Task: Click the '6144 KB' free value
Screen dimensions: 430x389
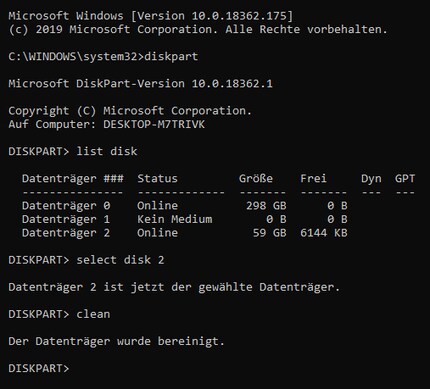Action: (x=324, y=233)
